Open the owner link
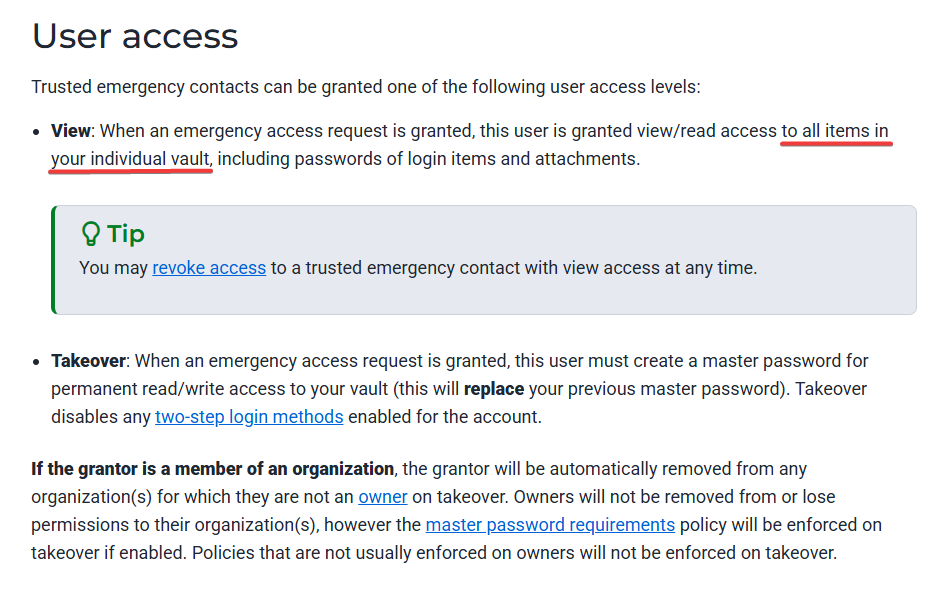Screen dimensions: 950x593 pos(382,497)
